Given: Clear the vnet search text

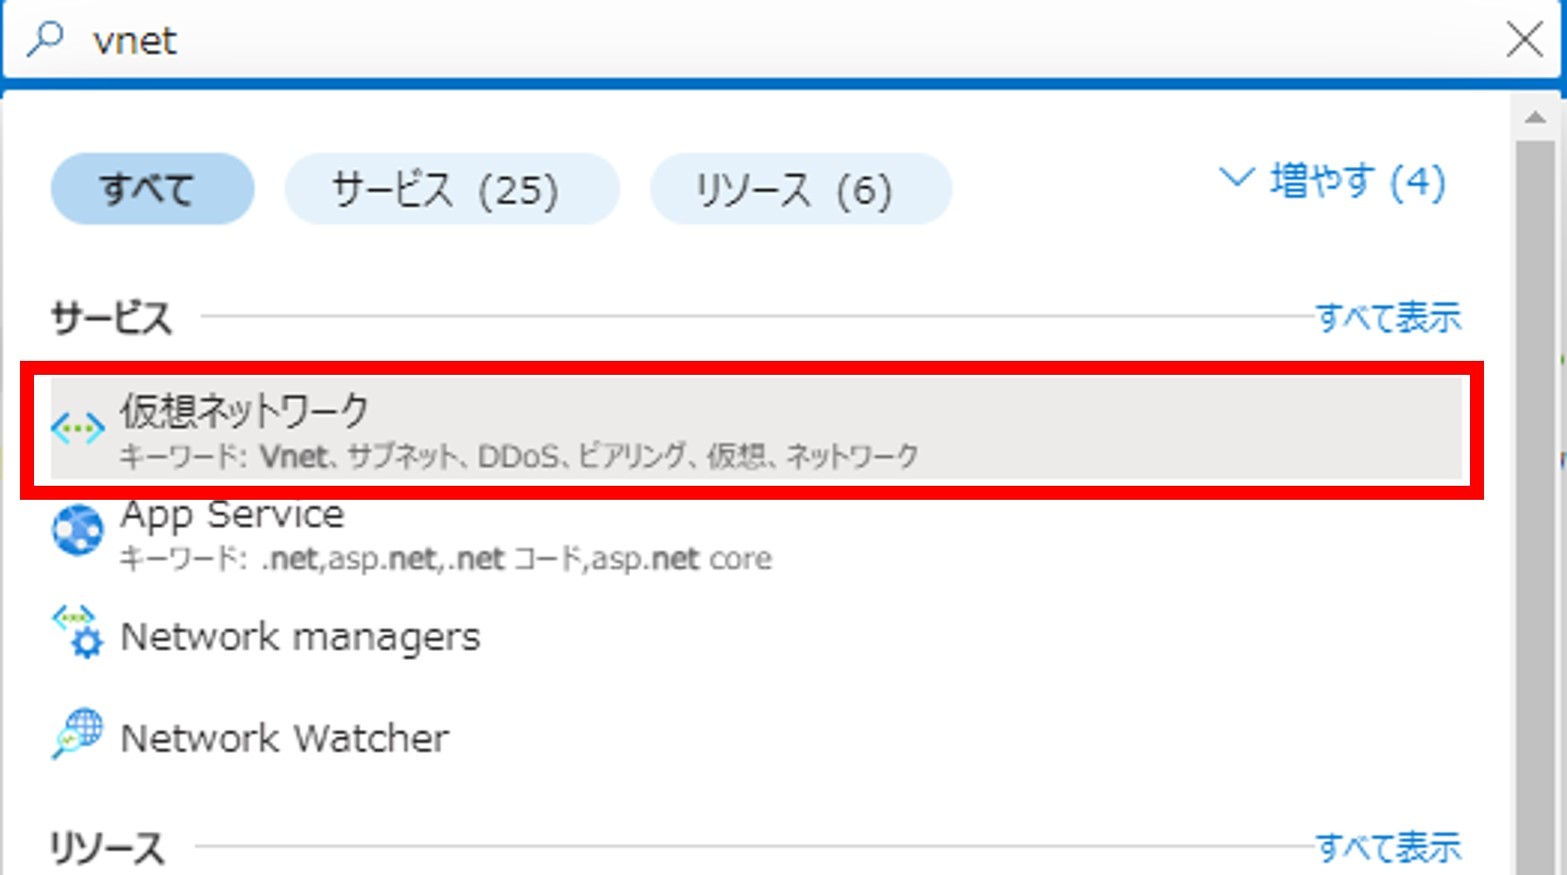Looking at the screenshot, I should pyautogui.click(x=1524, y=40).
